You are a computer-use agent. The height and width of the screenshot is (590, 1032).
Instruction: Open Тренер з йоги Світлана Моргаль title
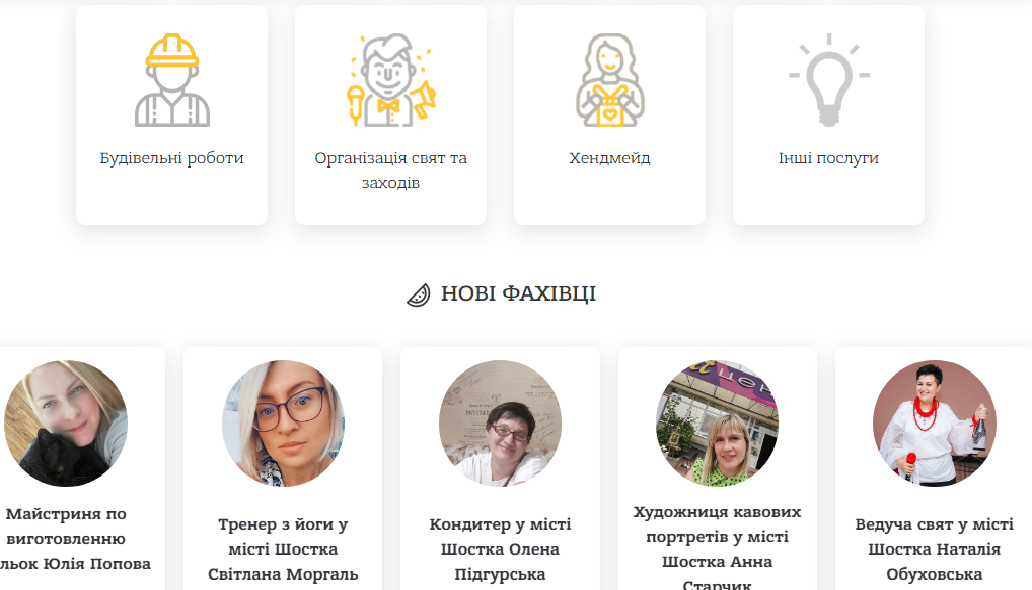(x=283, y=549)
